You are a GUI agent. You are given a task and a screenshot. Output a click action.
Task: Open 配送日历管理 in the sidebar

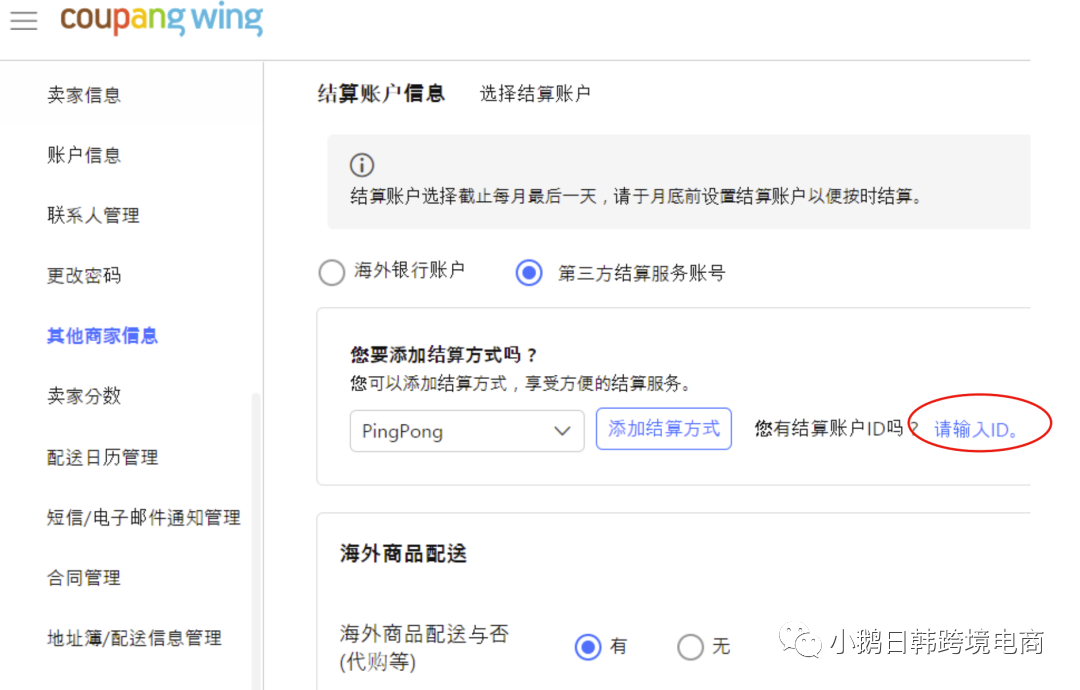click(x=105, y=457)
